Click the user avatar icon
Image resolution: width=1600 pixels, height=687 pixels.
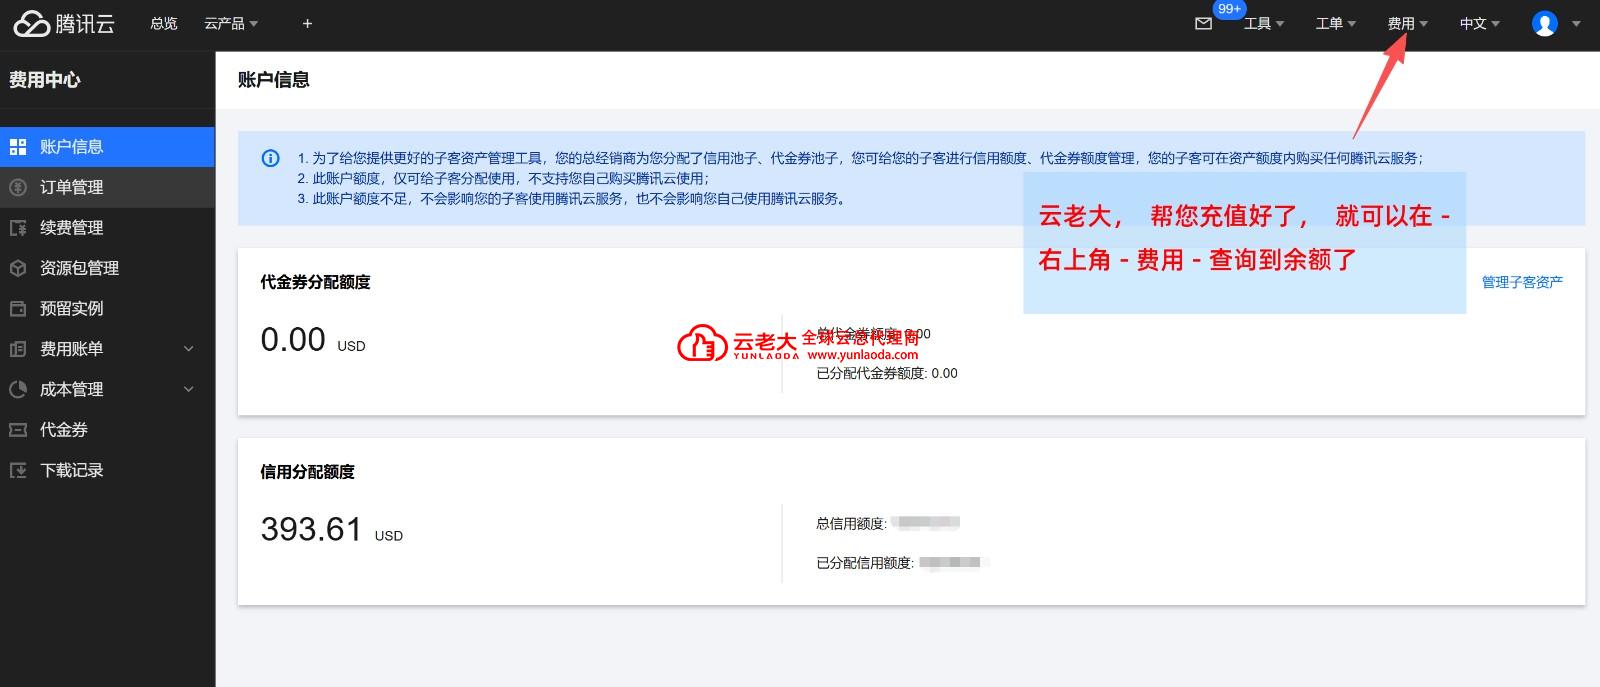pos(1544,23)
